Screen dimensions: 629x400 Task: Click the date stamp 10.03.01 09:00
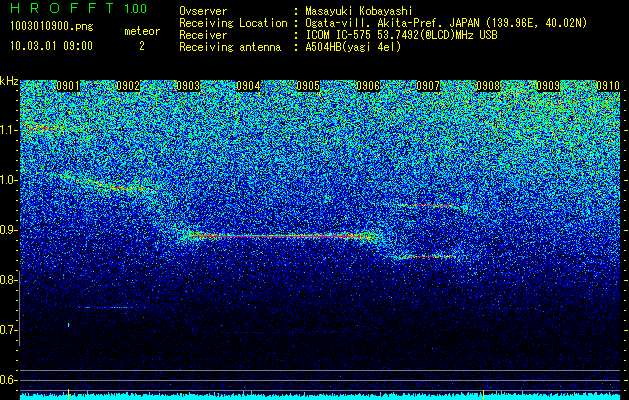pos(51,46)
